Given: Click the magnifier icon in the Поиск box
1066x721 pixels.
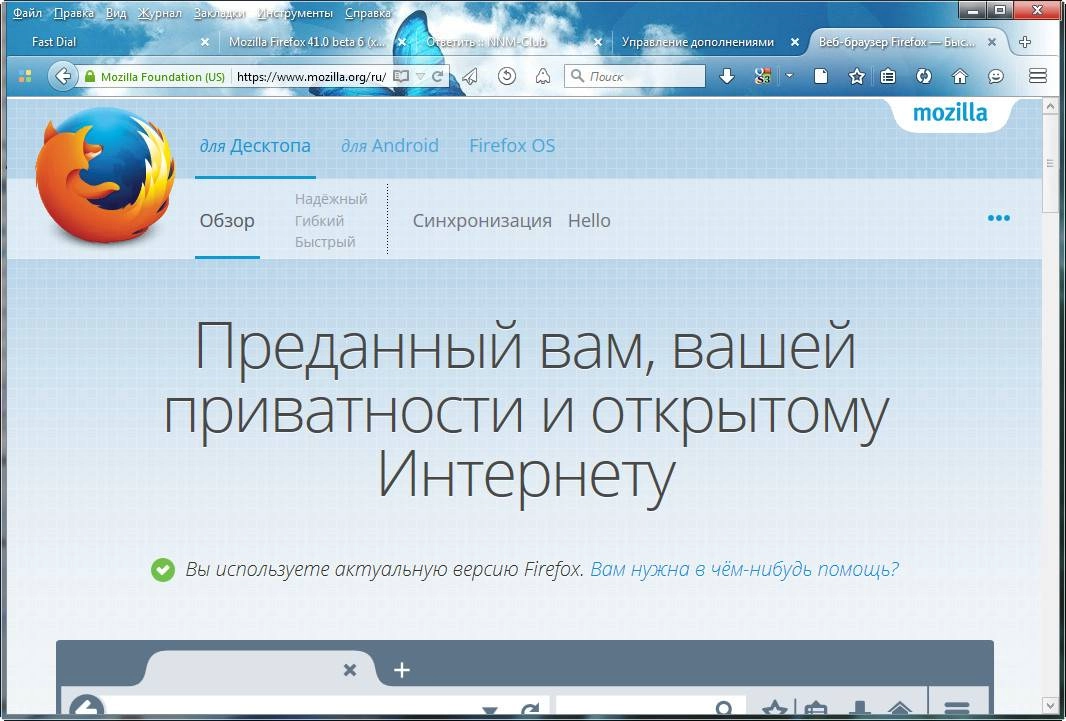Looking at the screenshot, I should tap(577, 76).
